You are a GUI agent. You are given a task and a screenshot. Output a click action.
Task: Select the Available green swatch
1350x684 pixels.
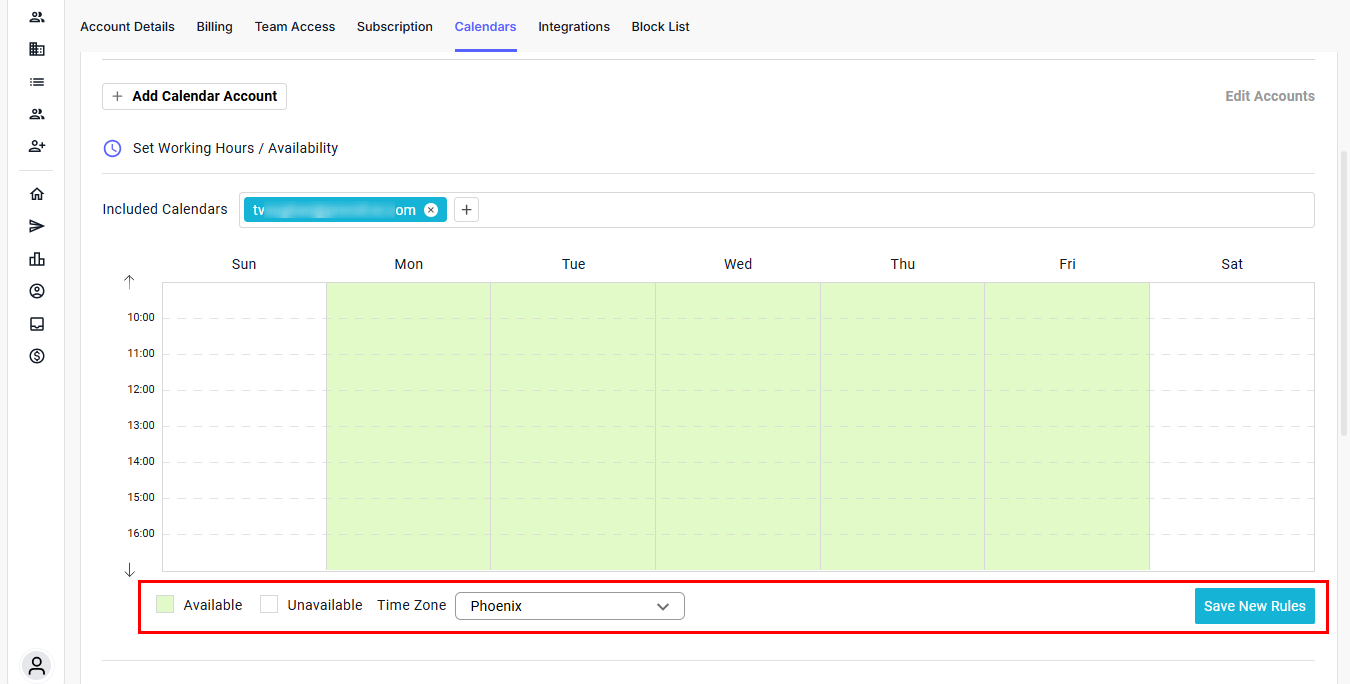[165, 605]
